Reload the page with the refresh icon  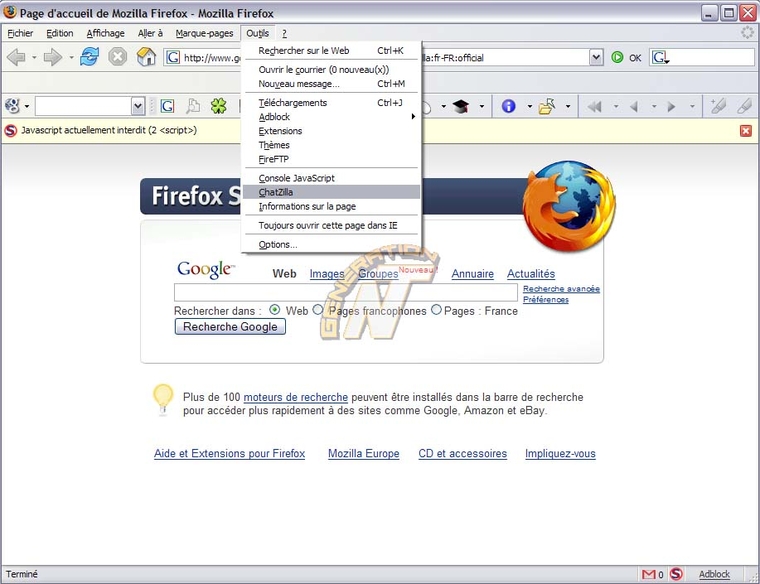(x=90, y=57)
